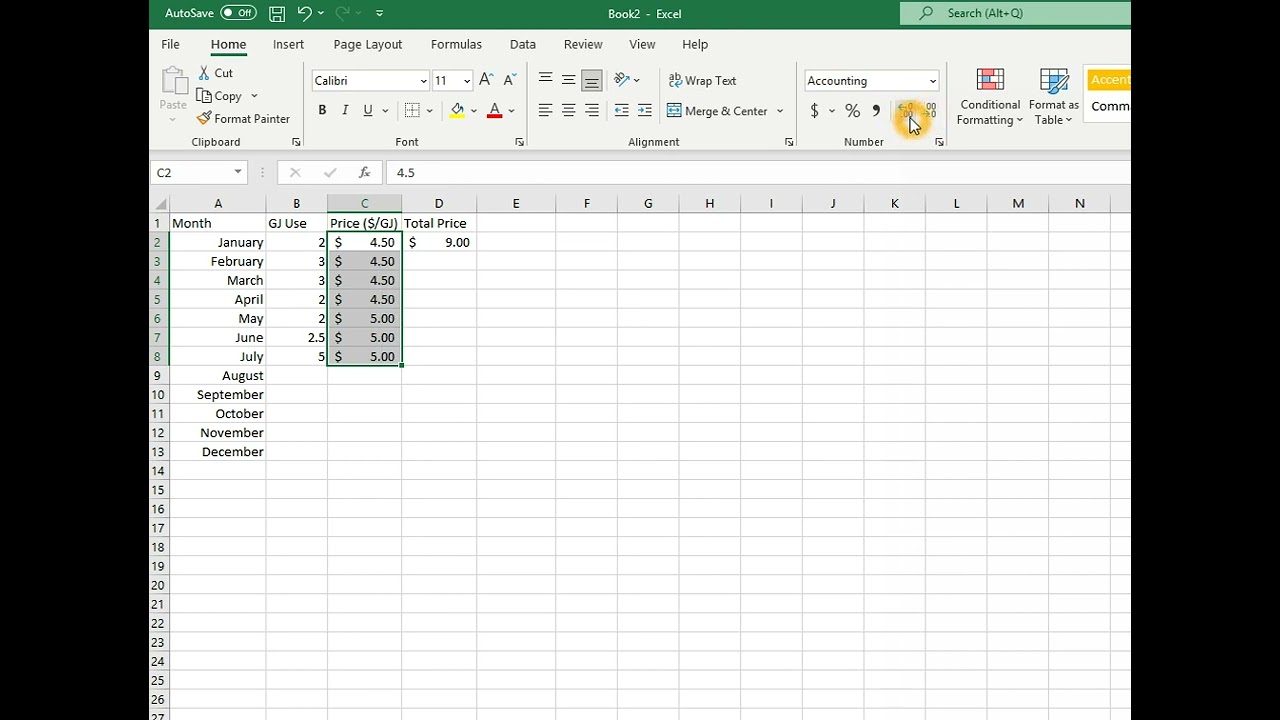Click the formula bar showing 4.5

(x=758, y=173)
